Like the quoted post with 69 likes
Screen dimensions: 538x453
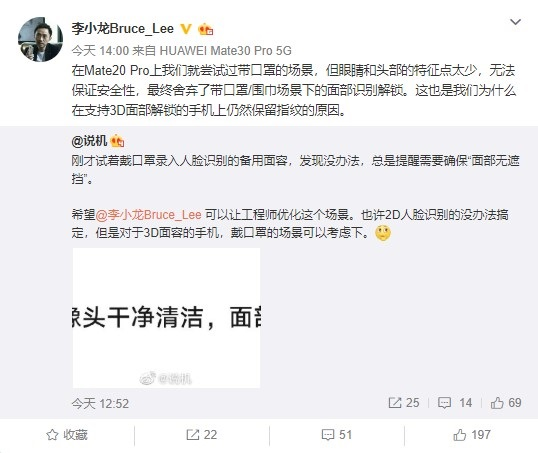pos(506,403)
